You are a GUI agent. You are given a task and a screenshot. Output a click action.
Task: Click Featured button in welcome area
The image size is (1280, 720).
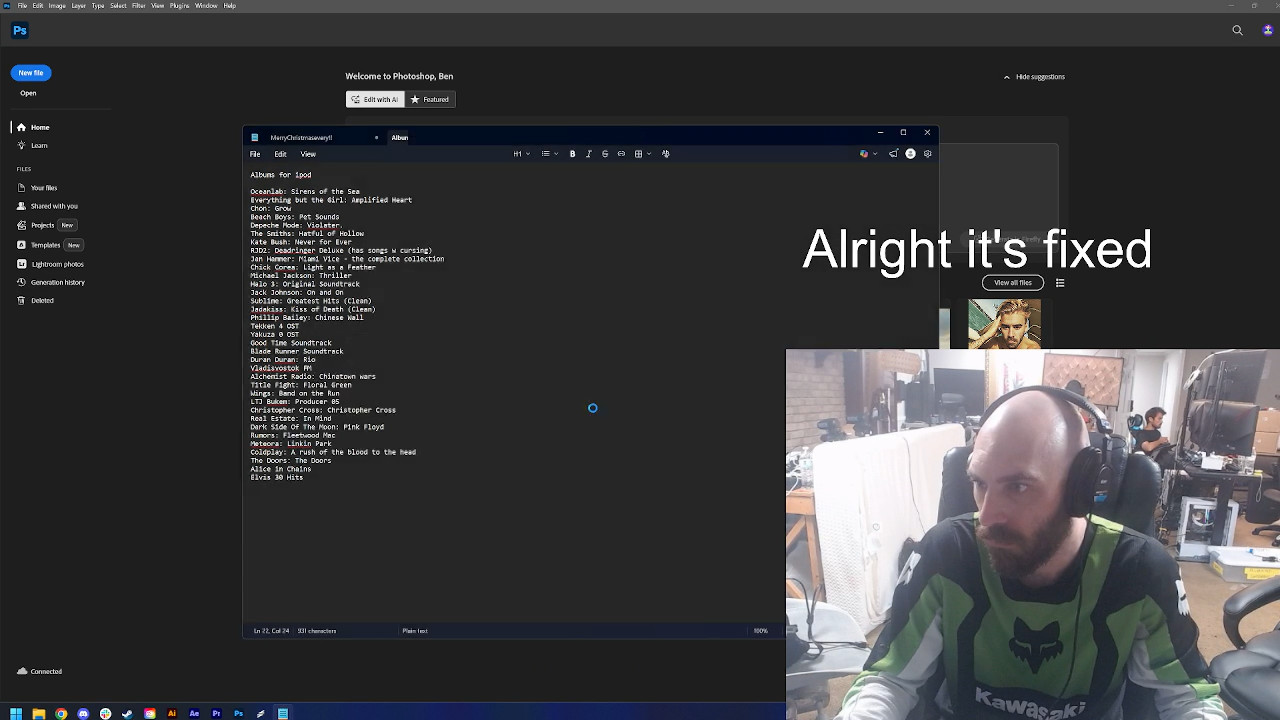[x=429, y=99]
